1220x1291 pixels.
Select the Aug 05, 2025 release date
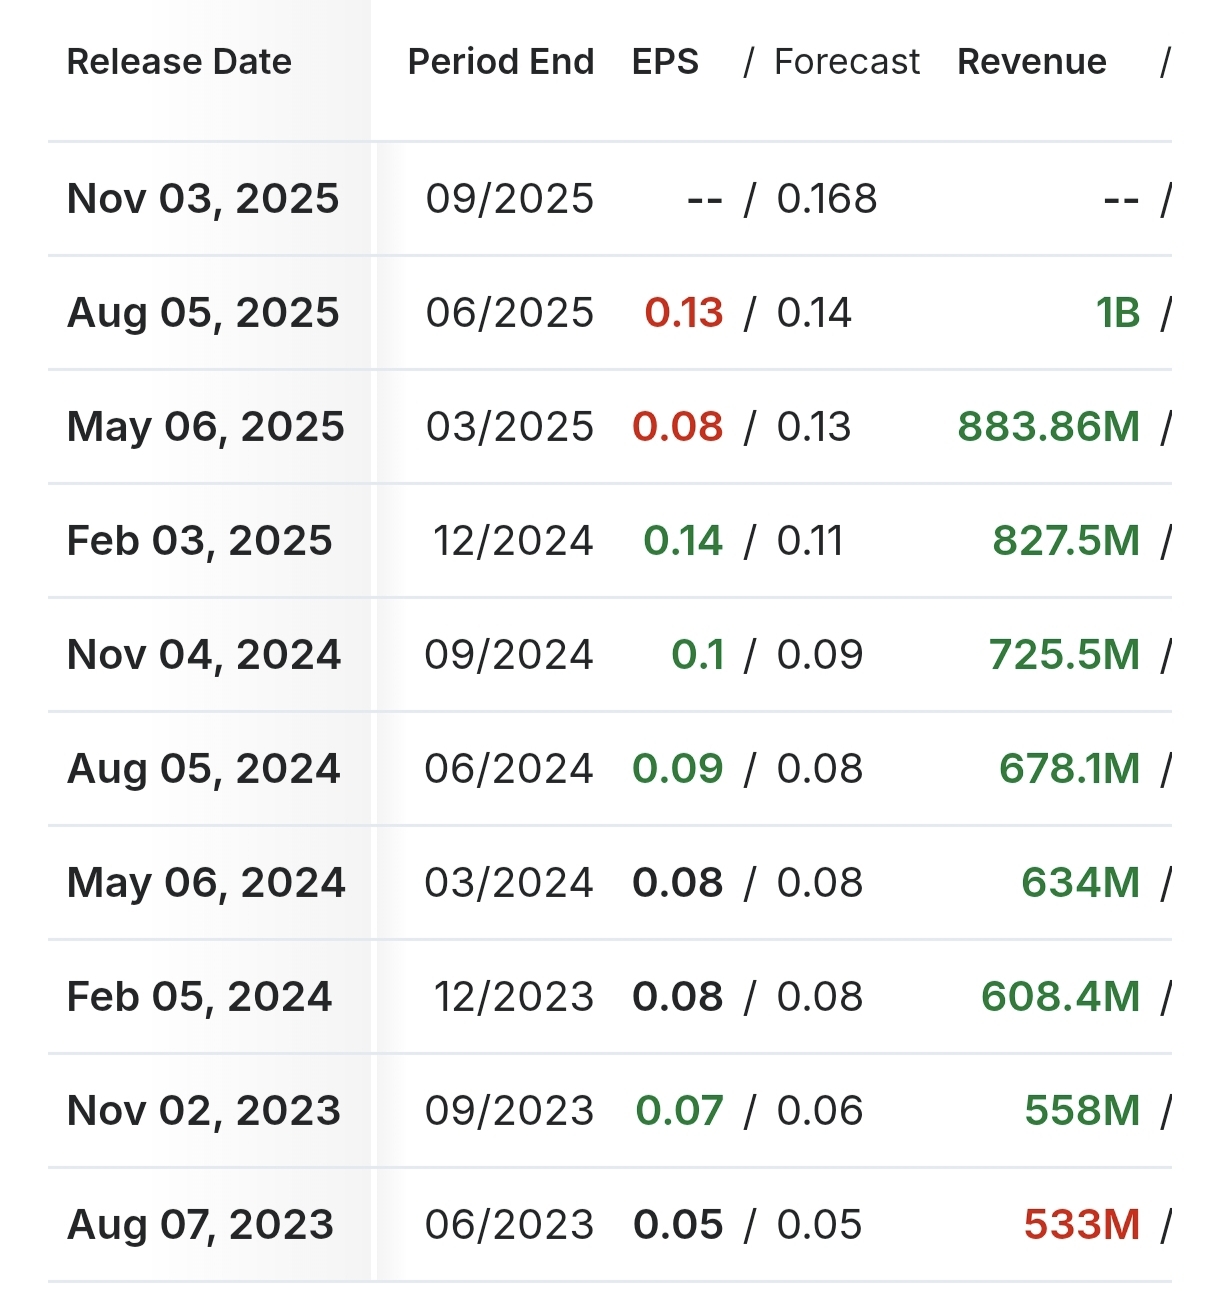203,313
